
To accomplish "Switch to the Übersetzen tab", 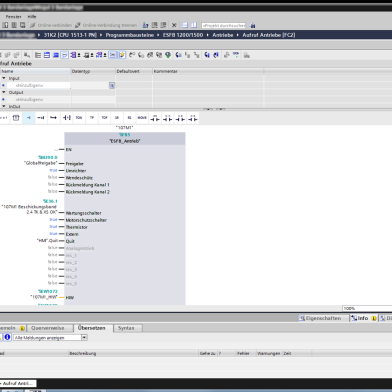I will point(92,328).
